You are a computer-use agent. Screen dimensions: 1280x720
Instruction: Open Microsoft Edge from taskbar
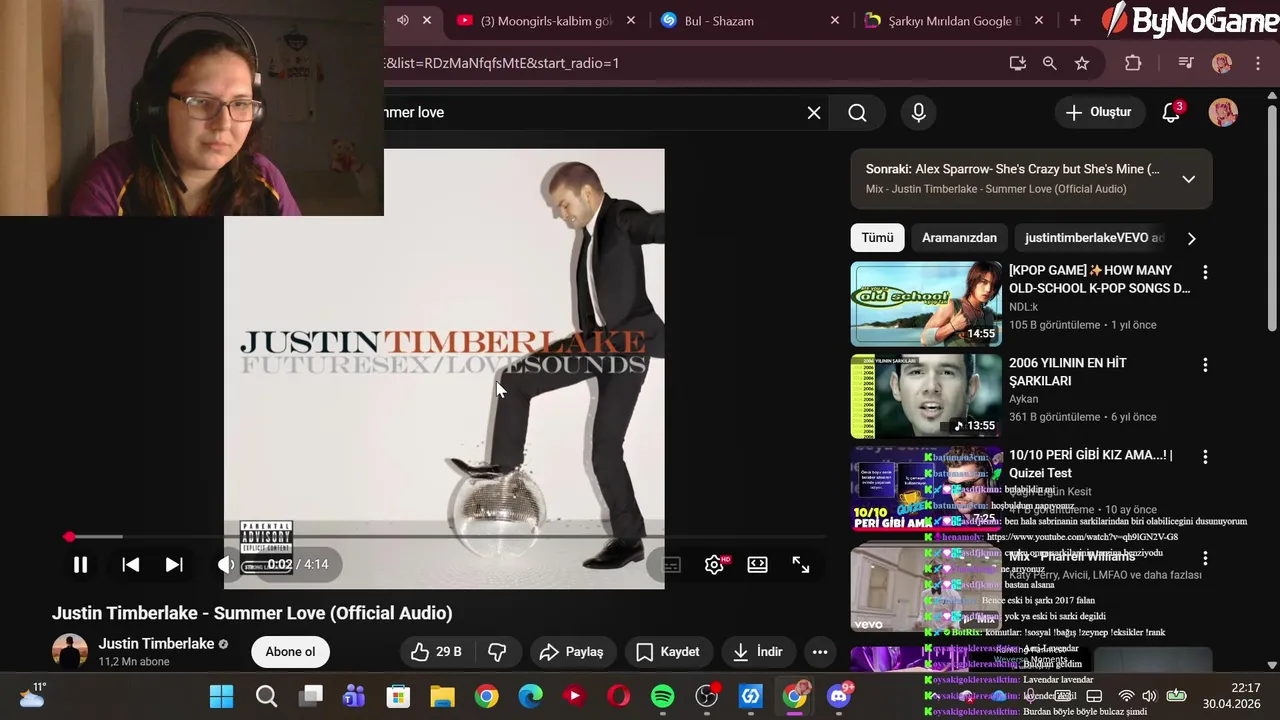pyautogui.click(x=530, y=696)
